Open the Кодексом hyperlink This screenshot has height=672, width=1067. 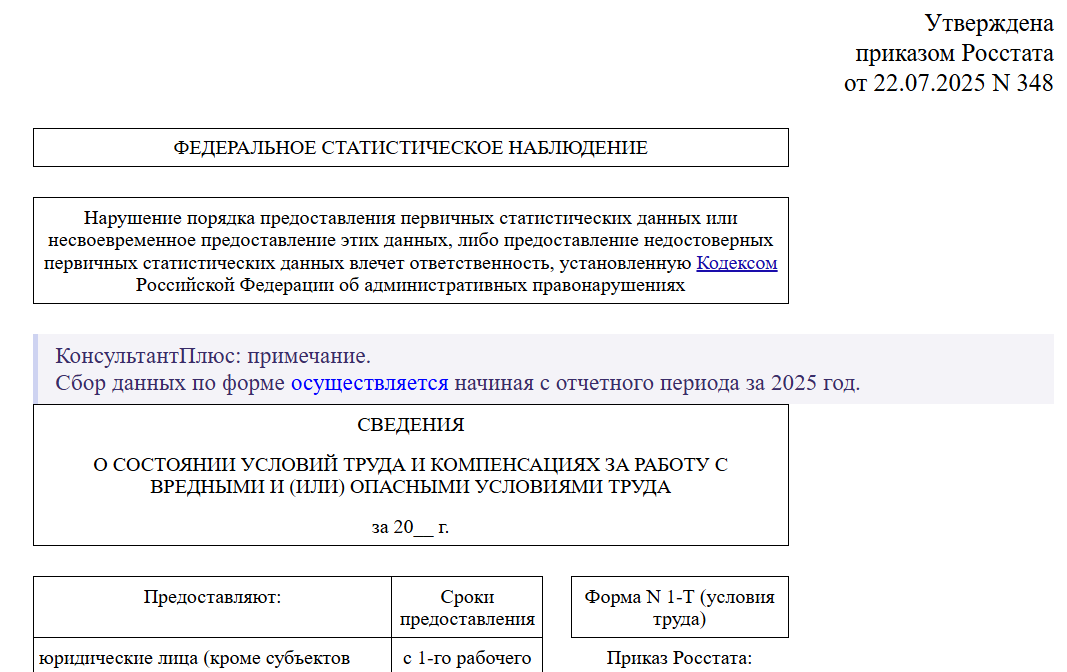click(x=736, y=263)
